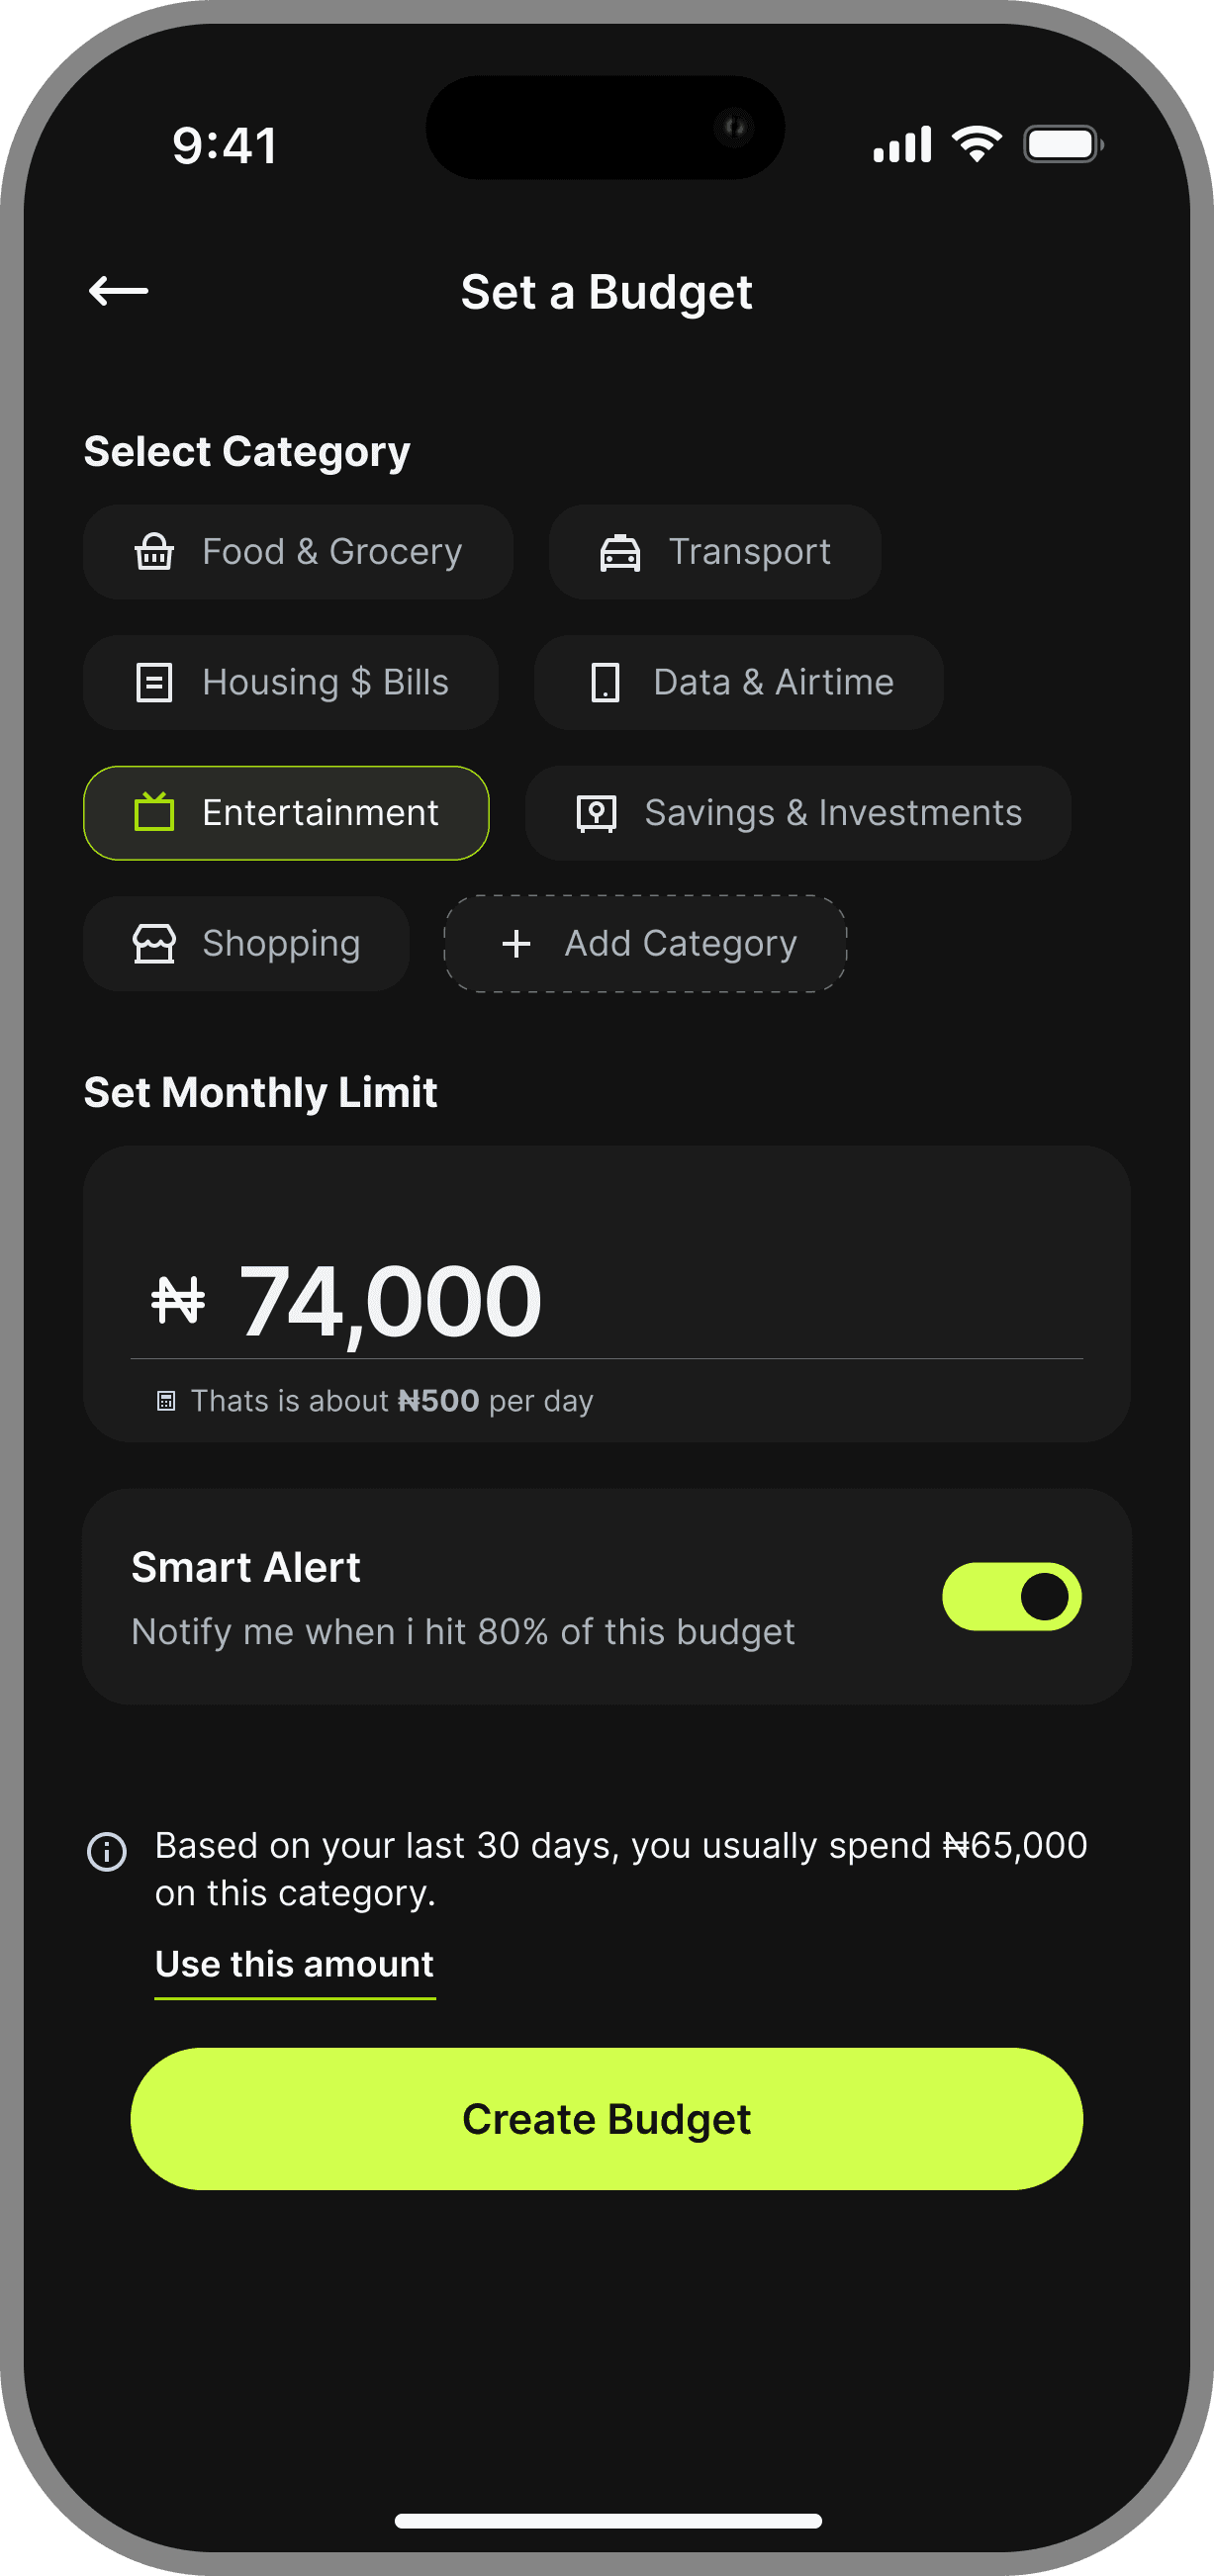Screen dimensions: 1214x2576
Task: Tap the safe icon for Savings & Investments
Action: 596,813
